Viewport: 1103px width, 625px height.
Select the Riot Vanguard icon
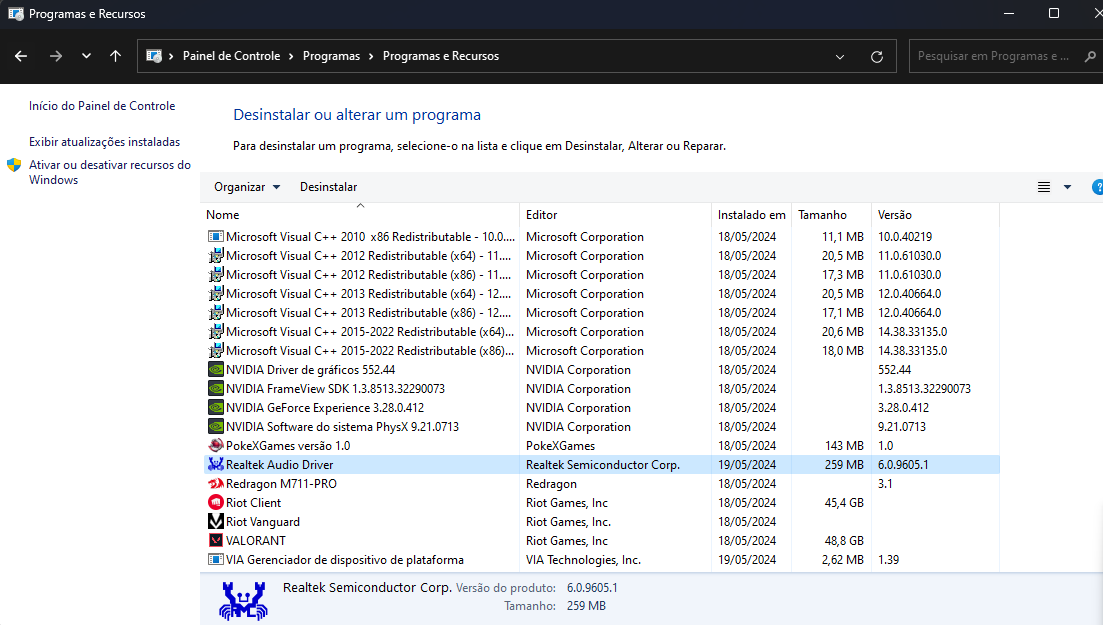click(216, 522)
